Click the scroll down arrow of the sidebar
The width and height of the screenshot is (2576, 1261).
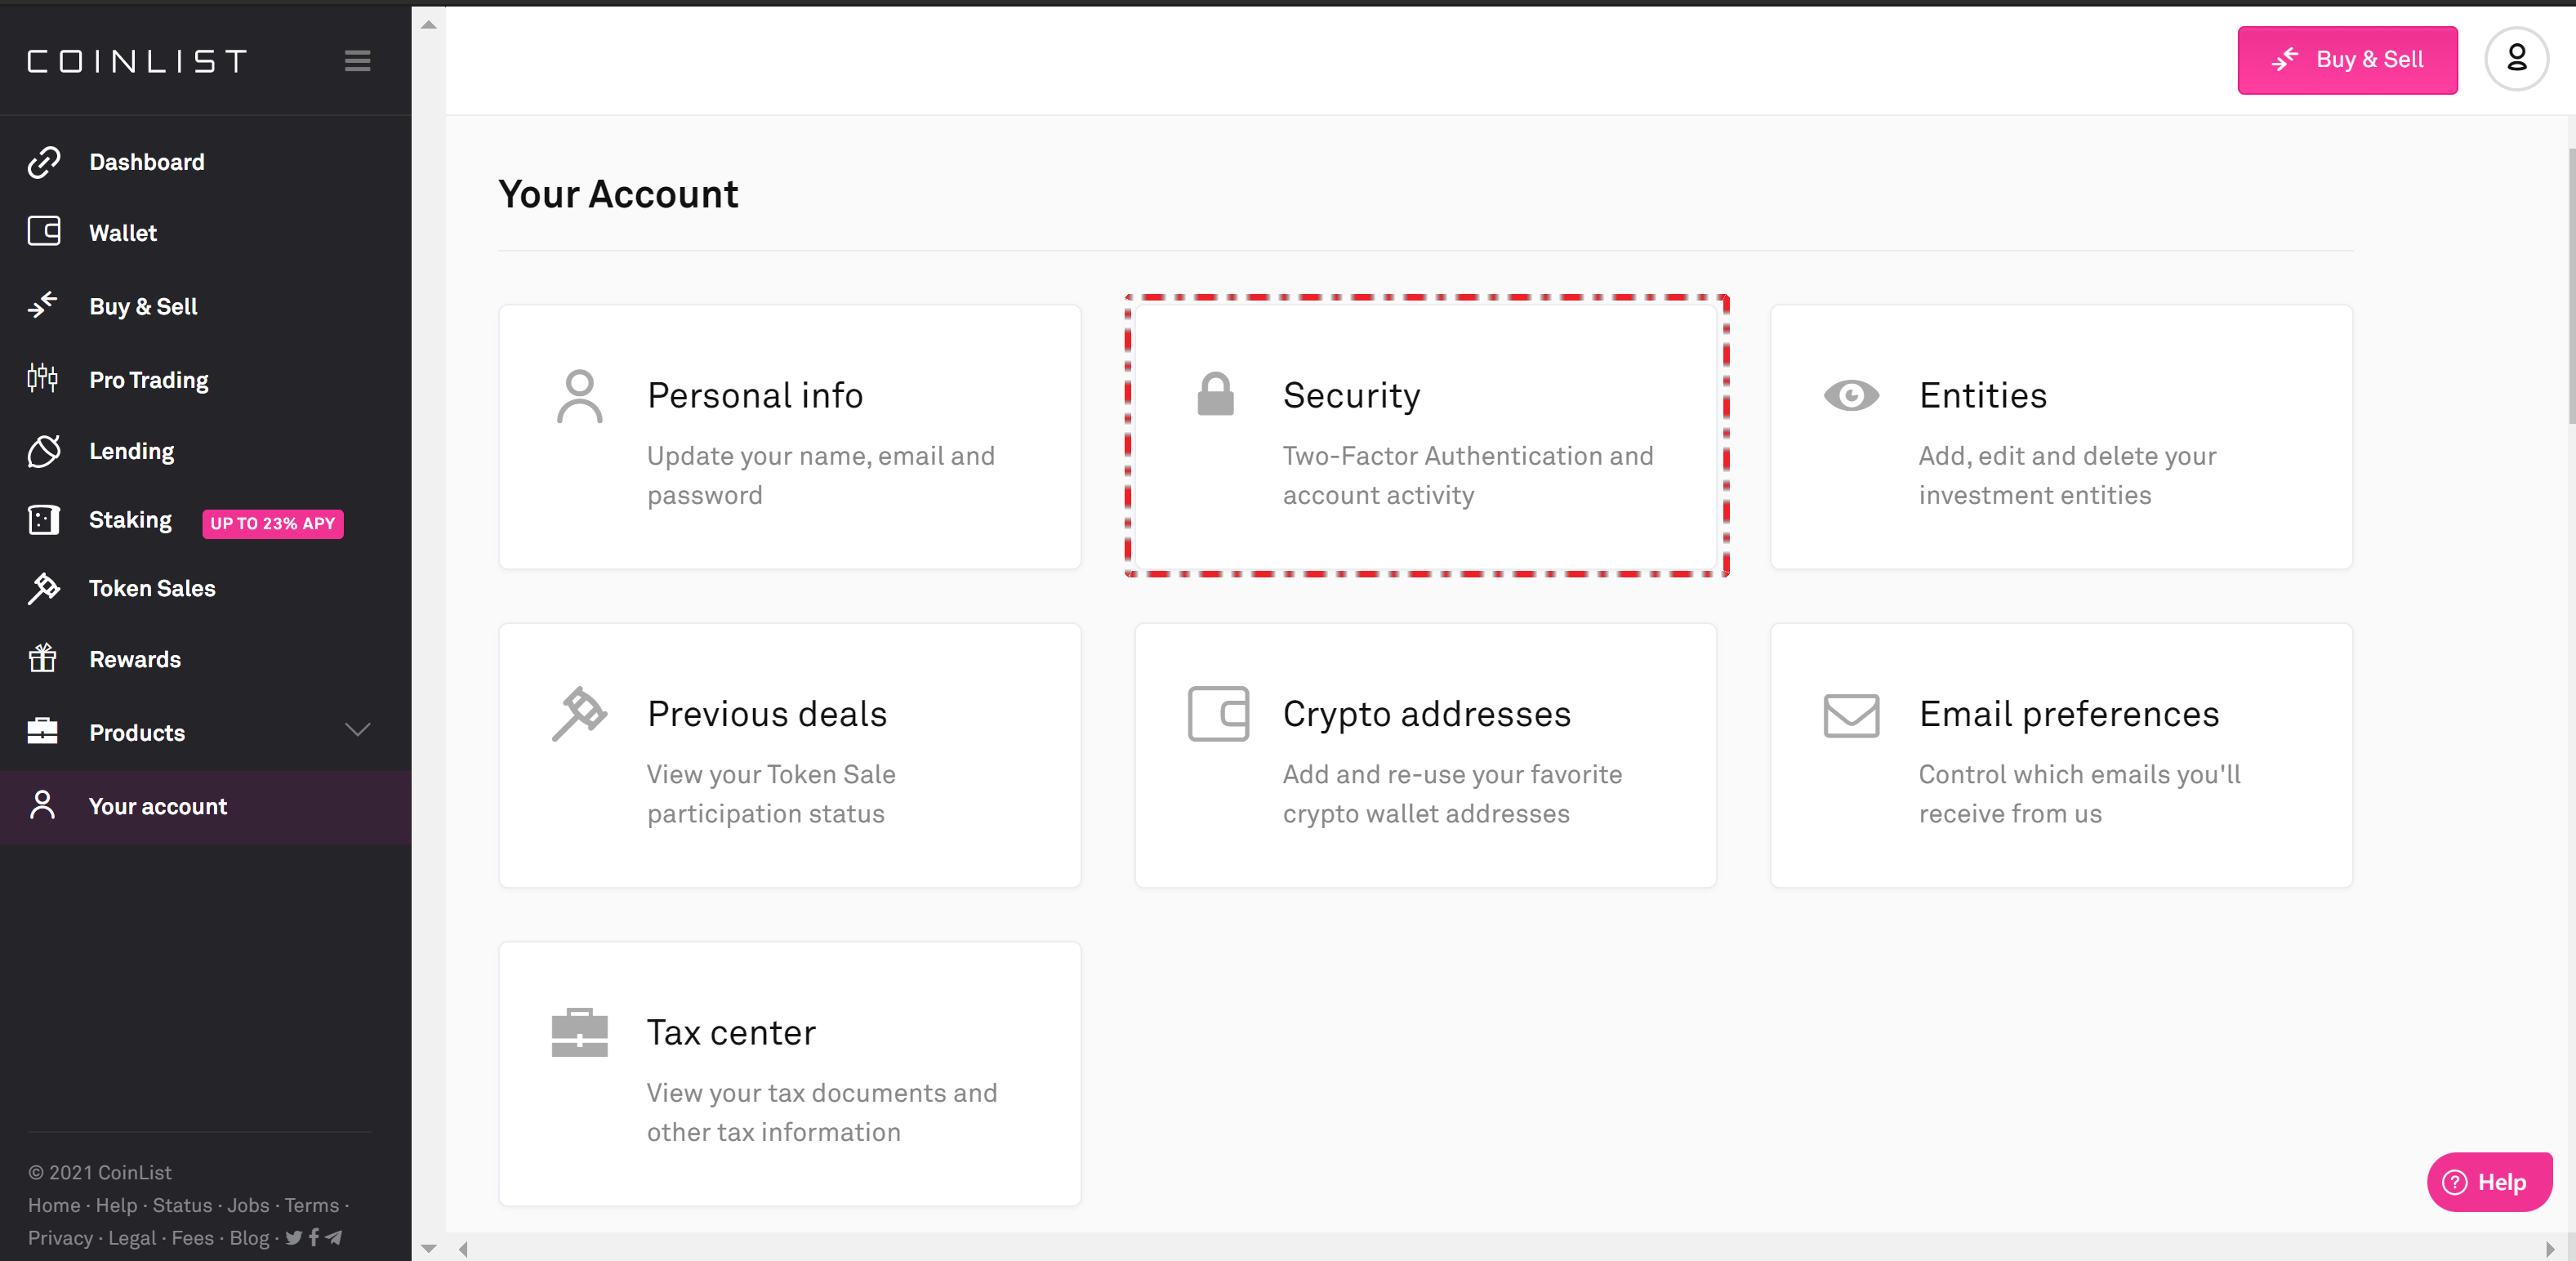coord(428,1247)
